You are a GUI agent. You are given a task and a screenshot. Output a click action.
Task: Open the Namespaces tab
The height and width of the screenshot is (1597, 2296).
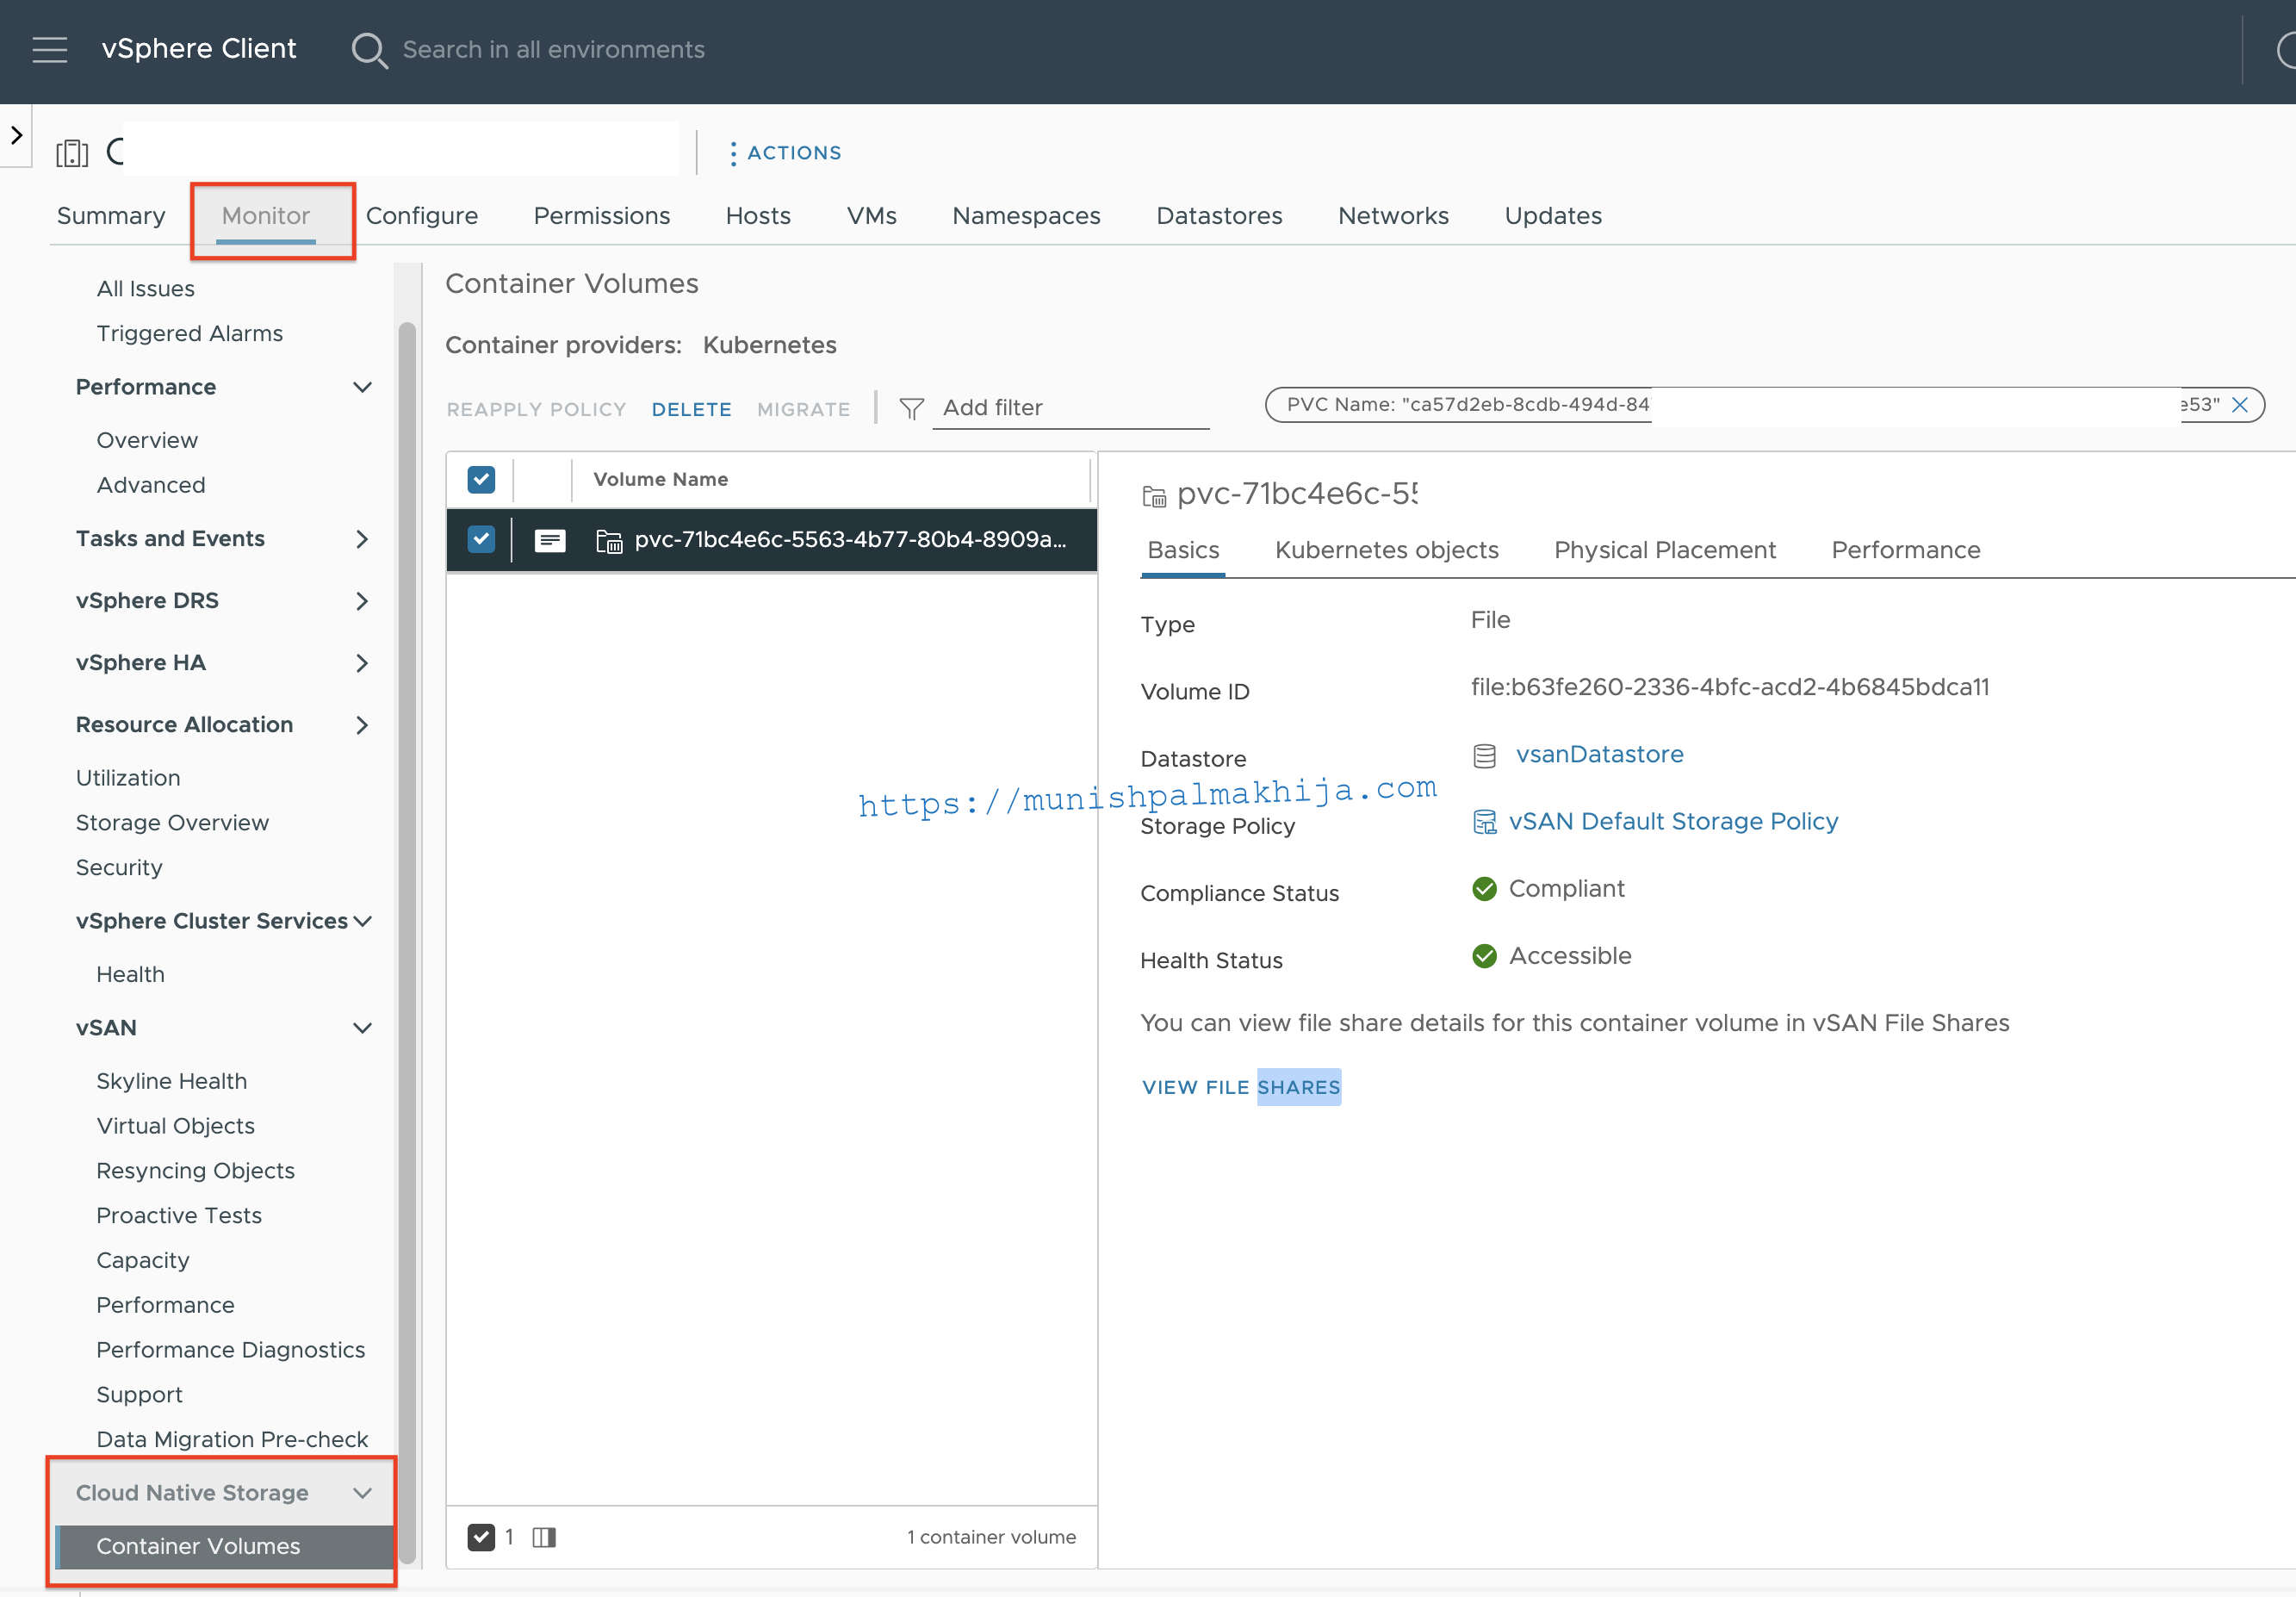click(x=1026, y=216)
